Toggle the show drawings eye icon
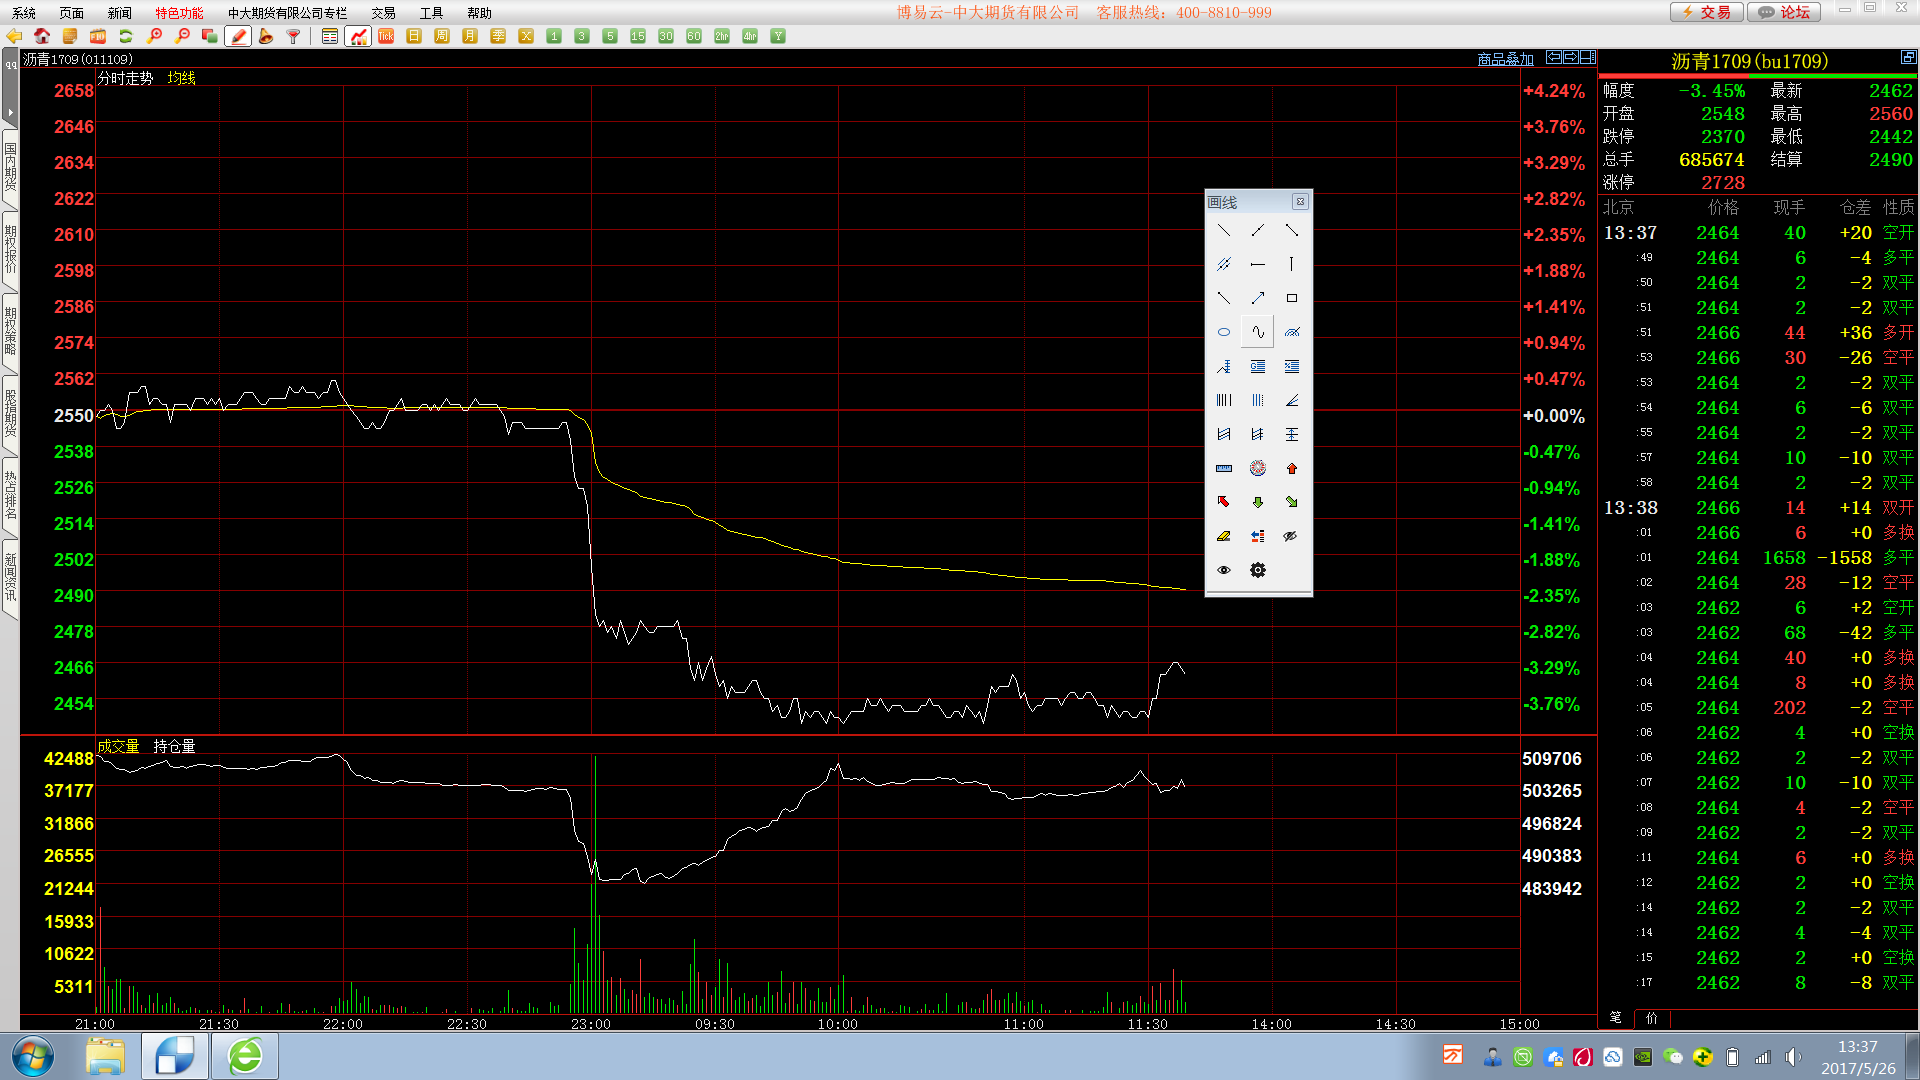The width and height of the screenshot is (1920, 1080). [x=1223, y=570]
